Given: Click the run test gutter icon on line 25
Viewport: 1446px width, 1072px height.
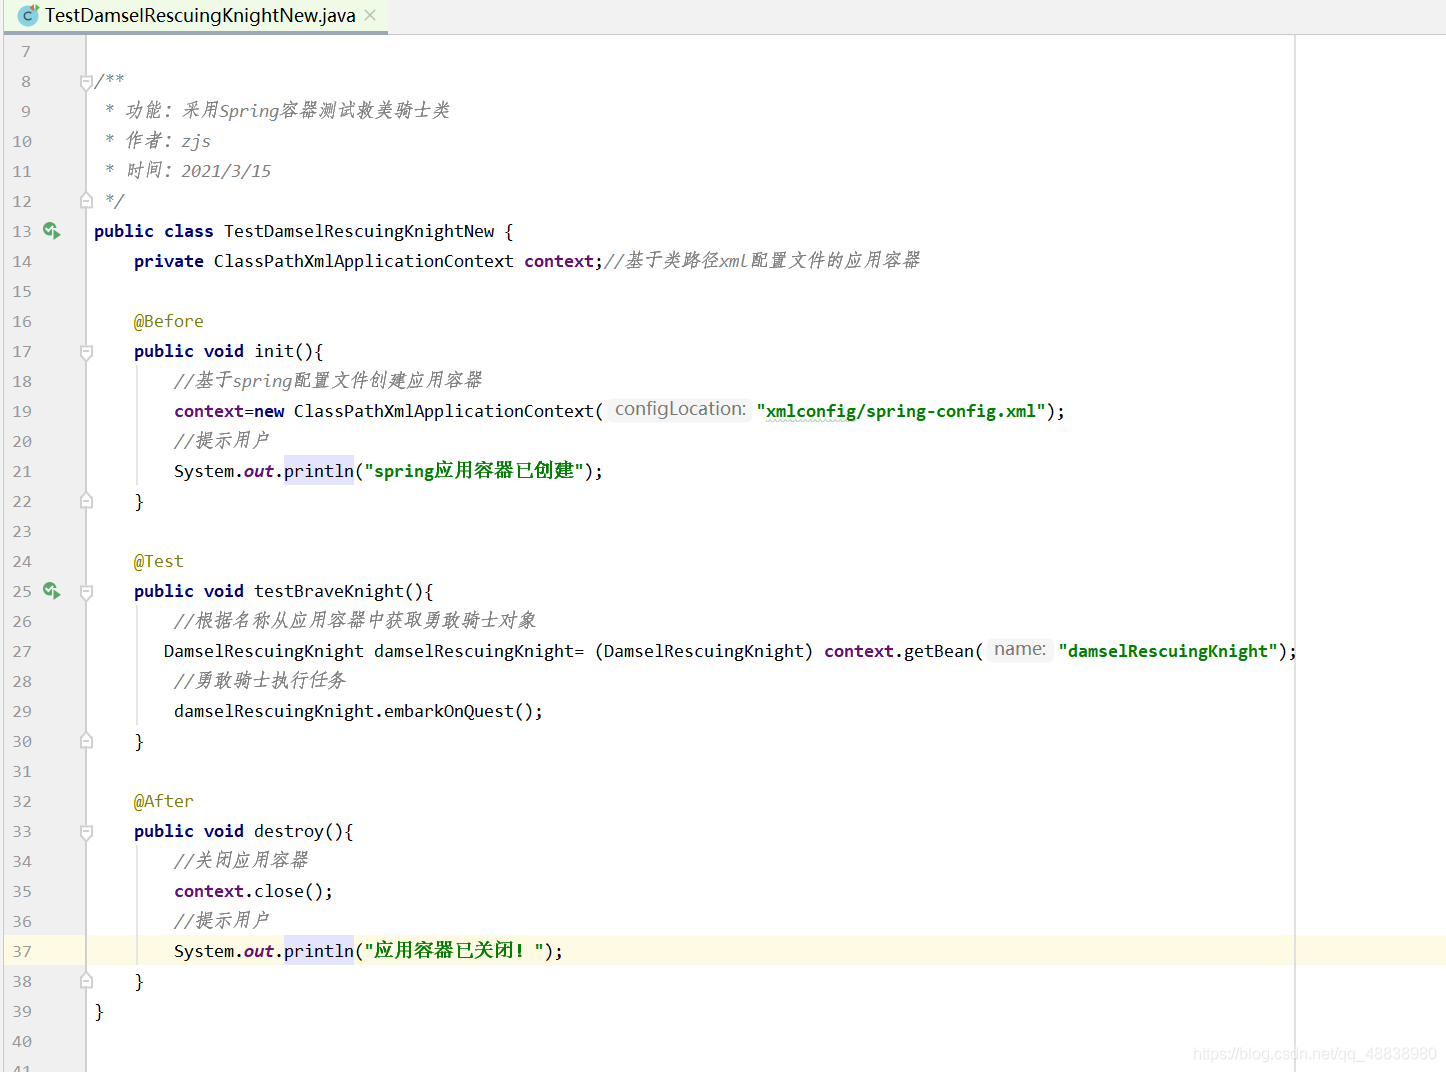Looking at the screenshot, I should click(52, 591).
